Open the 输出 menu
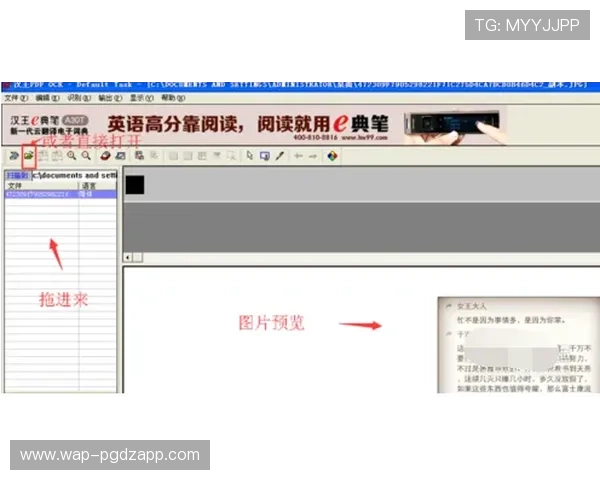Viewport: 600px width, 480px height. point(110,98)
